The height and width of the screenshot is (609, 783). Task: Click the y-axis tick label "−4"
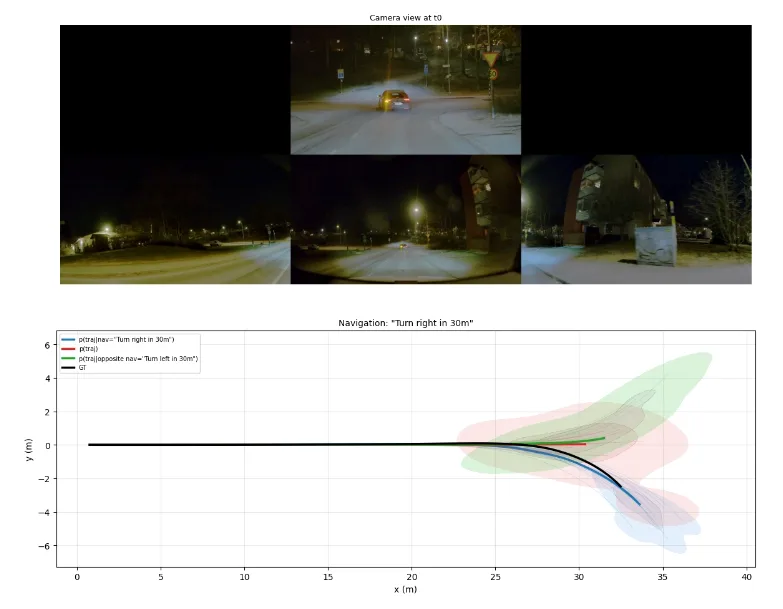[x=44, y=512]
